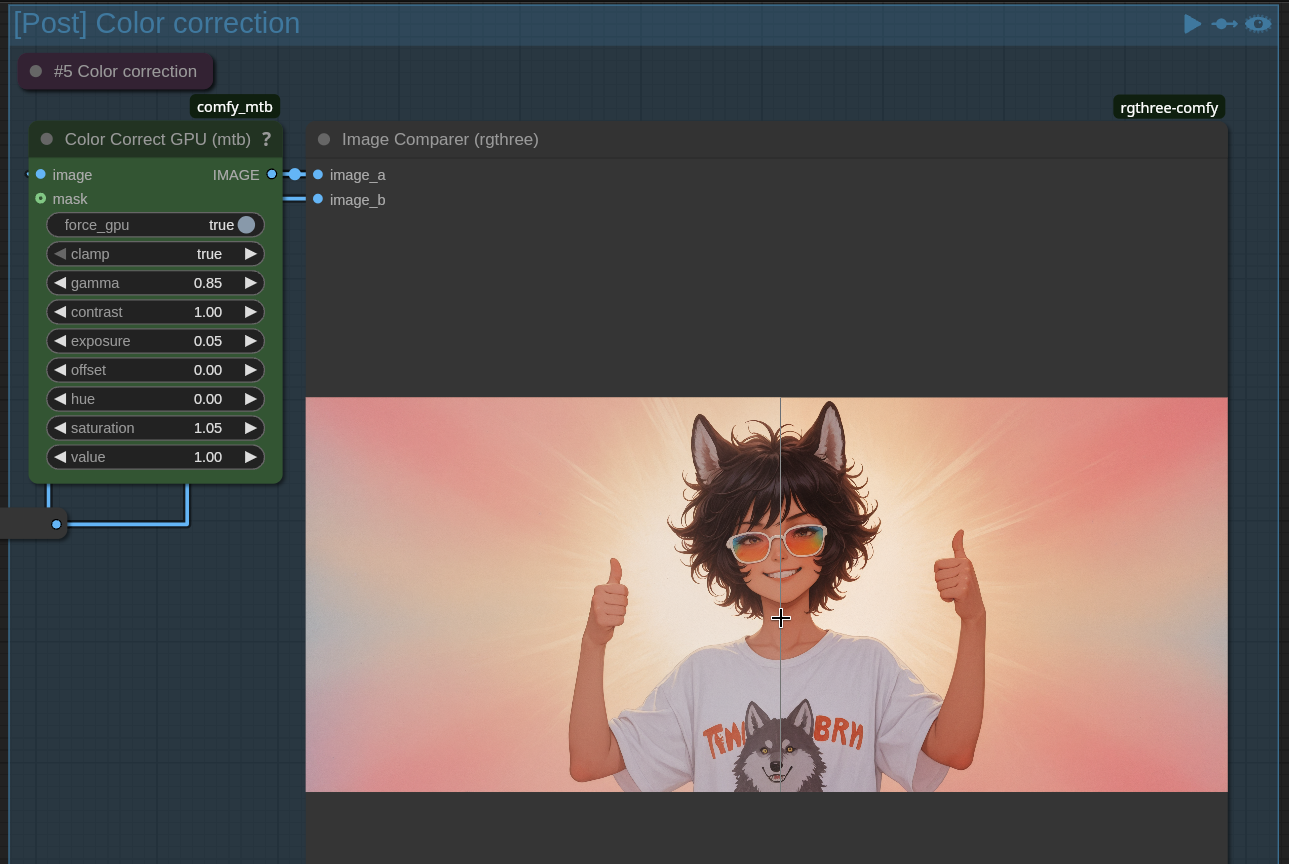1289x864 pixels.
Task: Click the contrast value 1.00
Action: coord(208,312)
